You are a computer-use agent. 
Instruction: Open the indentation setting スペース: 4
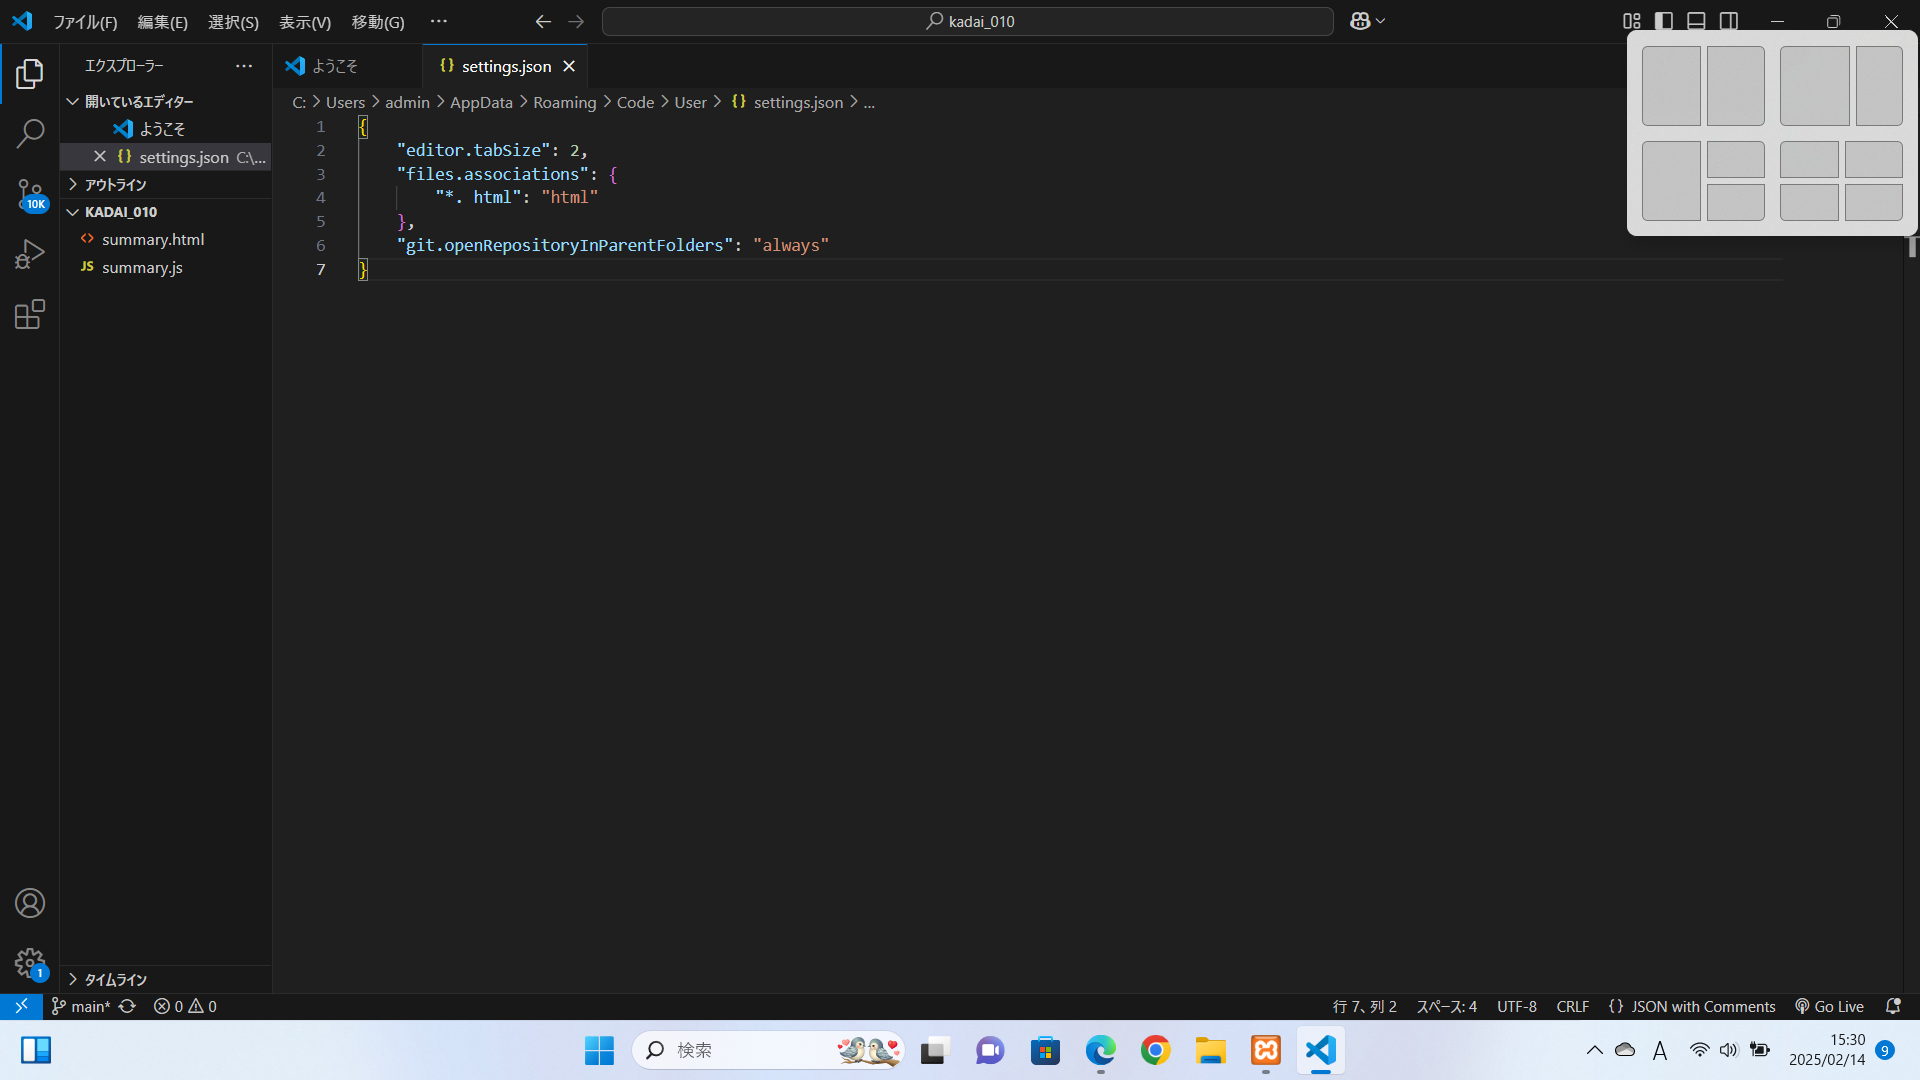(x=1446, y=1006)
